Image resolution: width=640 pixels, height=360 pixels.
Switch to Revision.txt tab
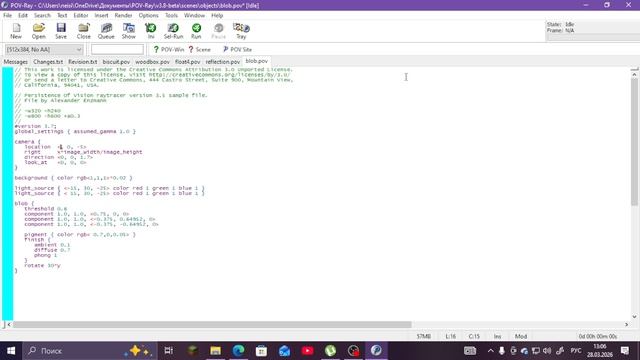tap(83, 62)
